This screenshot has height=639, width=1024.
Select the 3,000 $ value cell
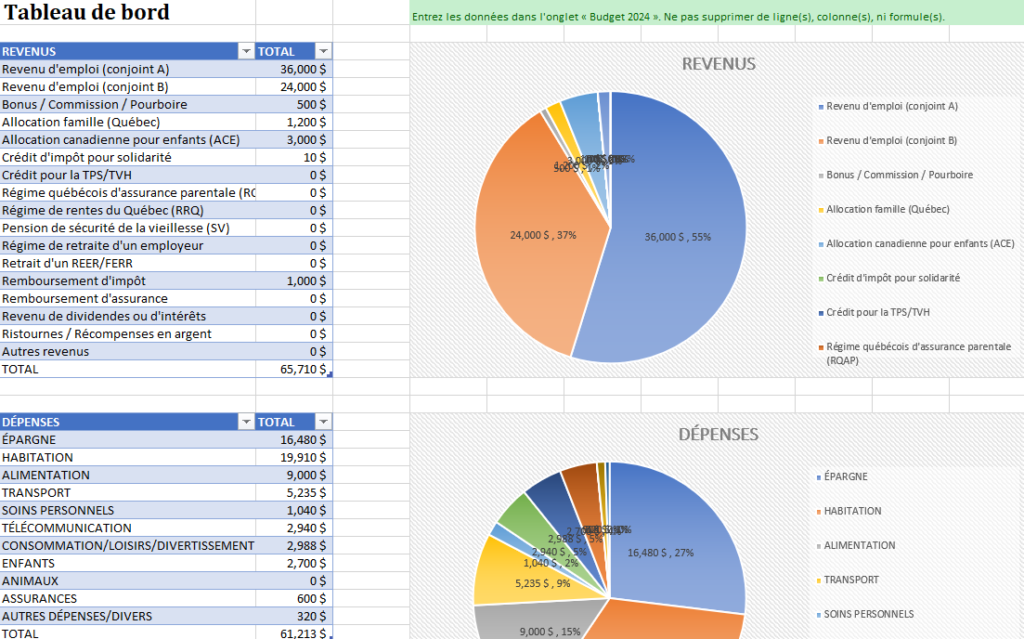coord(294,140)
